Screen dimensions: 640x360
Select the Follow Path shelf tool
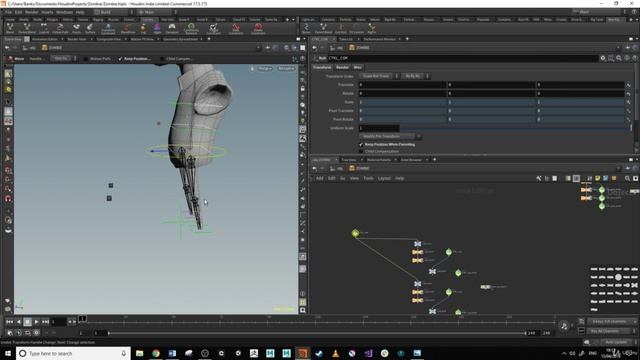click(x=60, y=28)
